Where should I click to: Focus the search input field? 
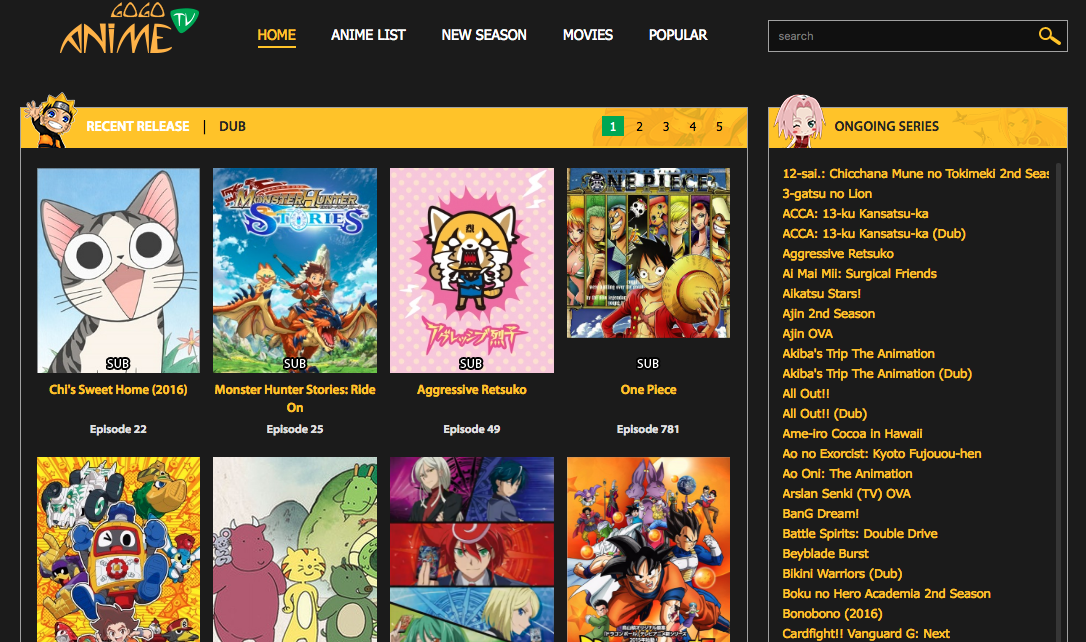pyautogui.click(x=903, y=36)
